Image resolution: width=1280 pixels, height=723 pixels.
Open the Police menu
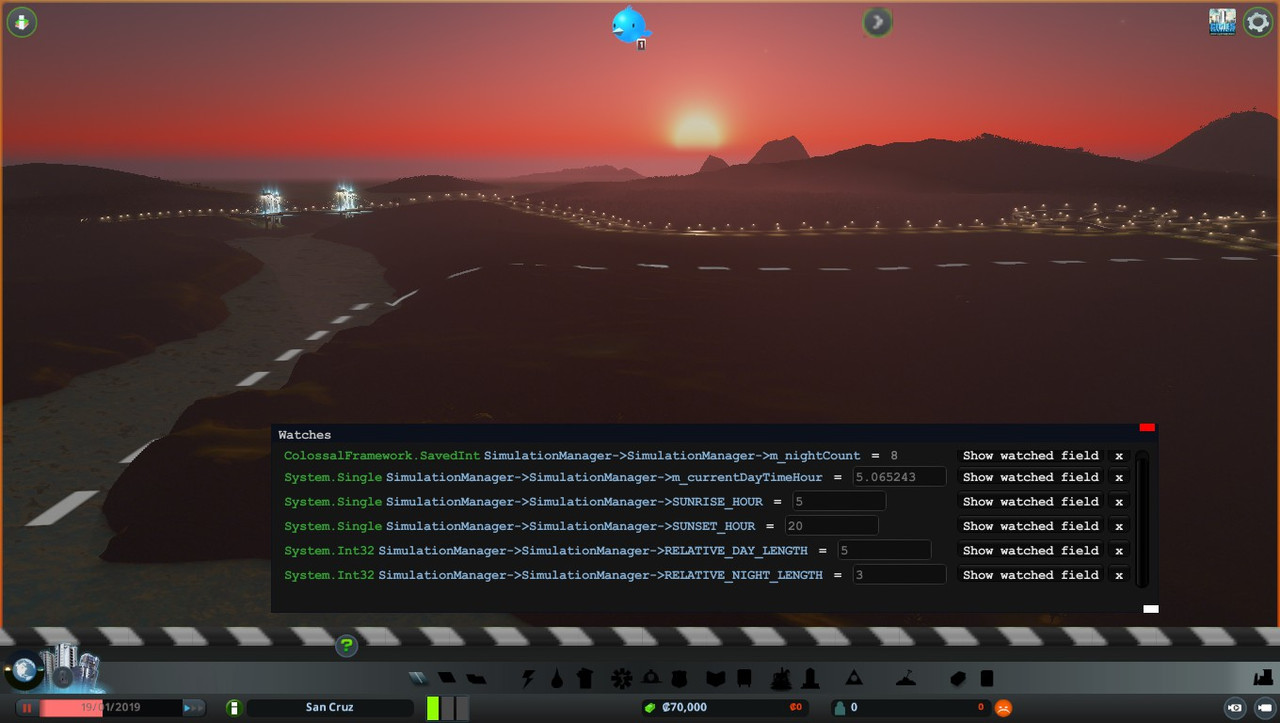click(x=680, y=679)
